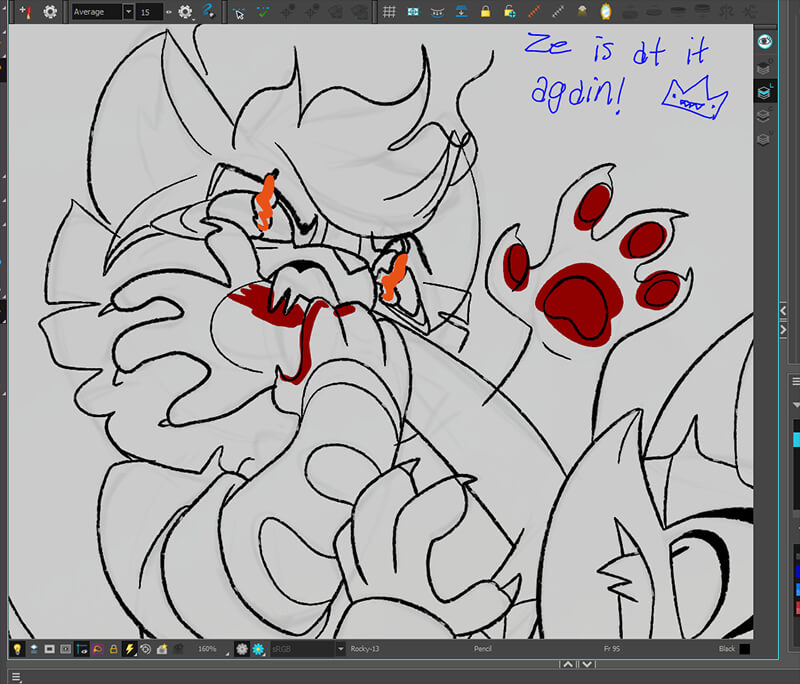Toggle the small orange lock in bottom bar
The image size is (800, 684).
tap(114, 649)
